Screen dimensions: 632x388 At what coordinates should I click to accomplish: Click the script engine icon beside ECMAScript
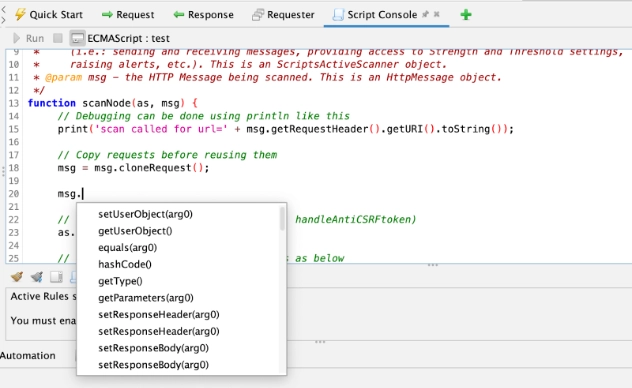[x=77, y=38]
